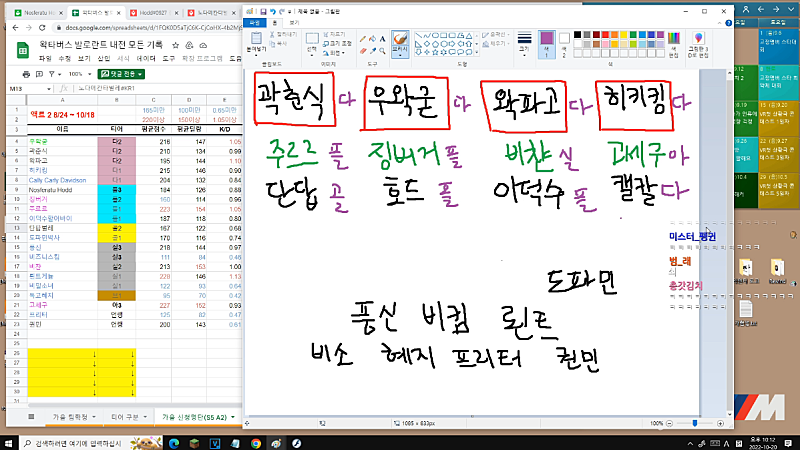The height and width of the screenshot is (450, 800).
Task: Click the Windows taskbar search box
Action: tap(75, 442)
